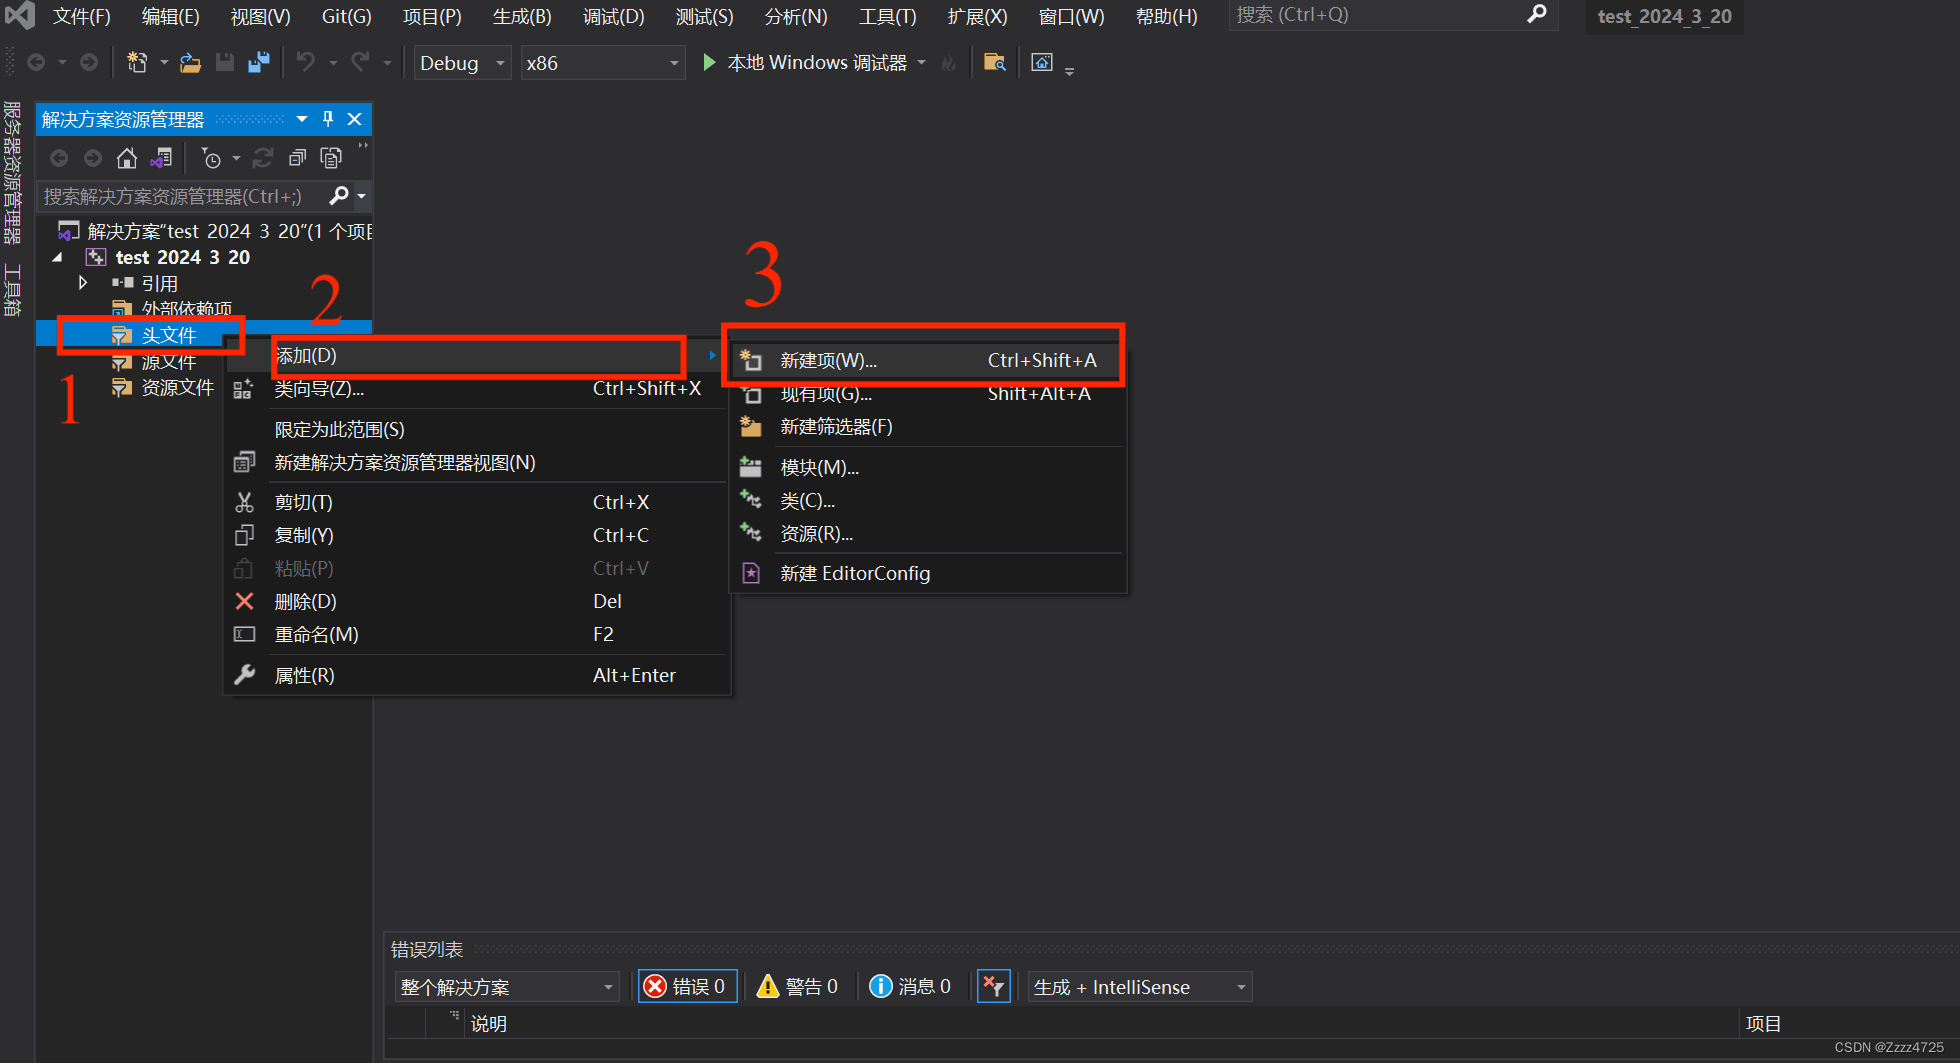
Task: Click the Live Share window icon in the toolbar
Action: (x=1042, y=62)
